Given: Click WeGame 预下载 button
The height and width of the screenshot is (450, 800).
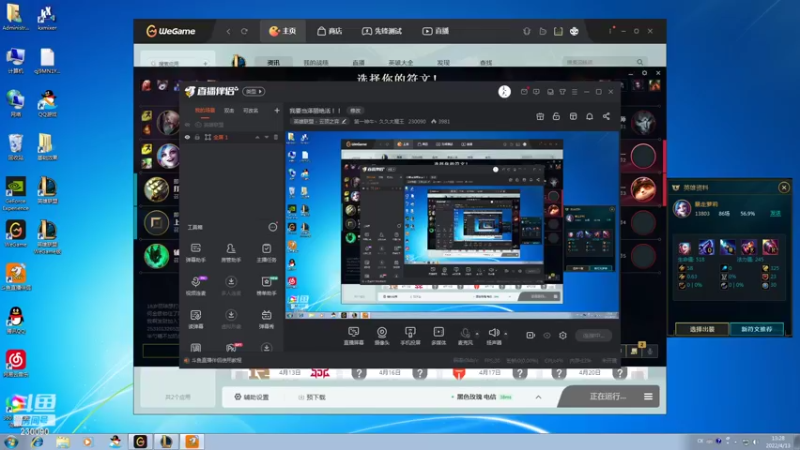Looking at the screenshot, I should click(312, 397).
